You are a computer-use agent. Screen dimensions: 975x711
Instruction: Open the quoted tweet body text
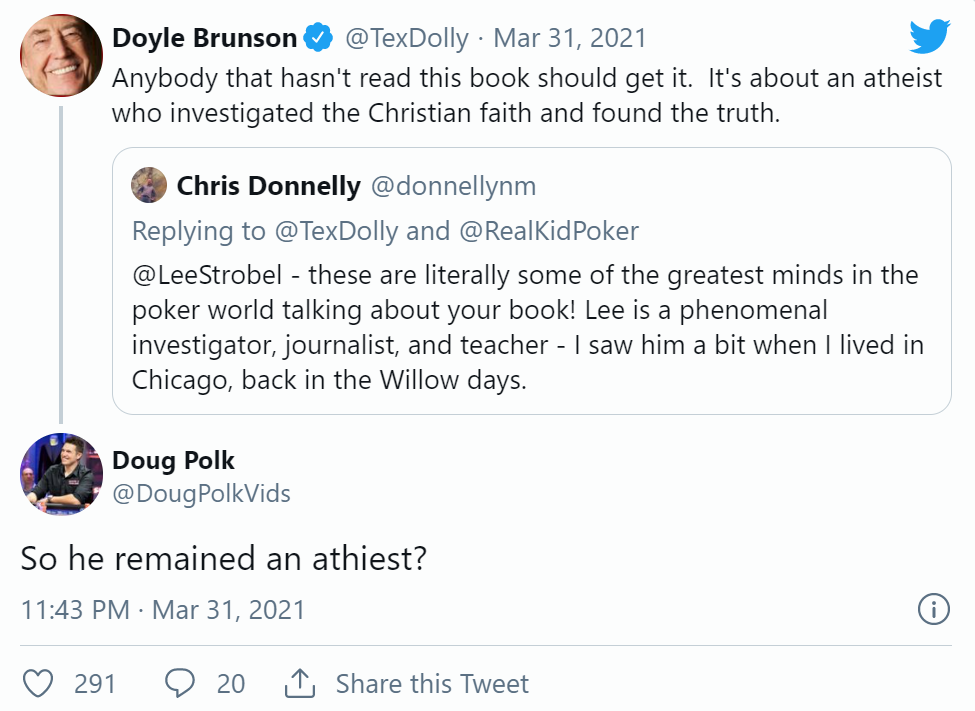click(527, 327)
